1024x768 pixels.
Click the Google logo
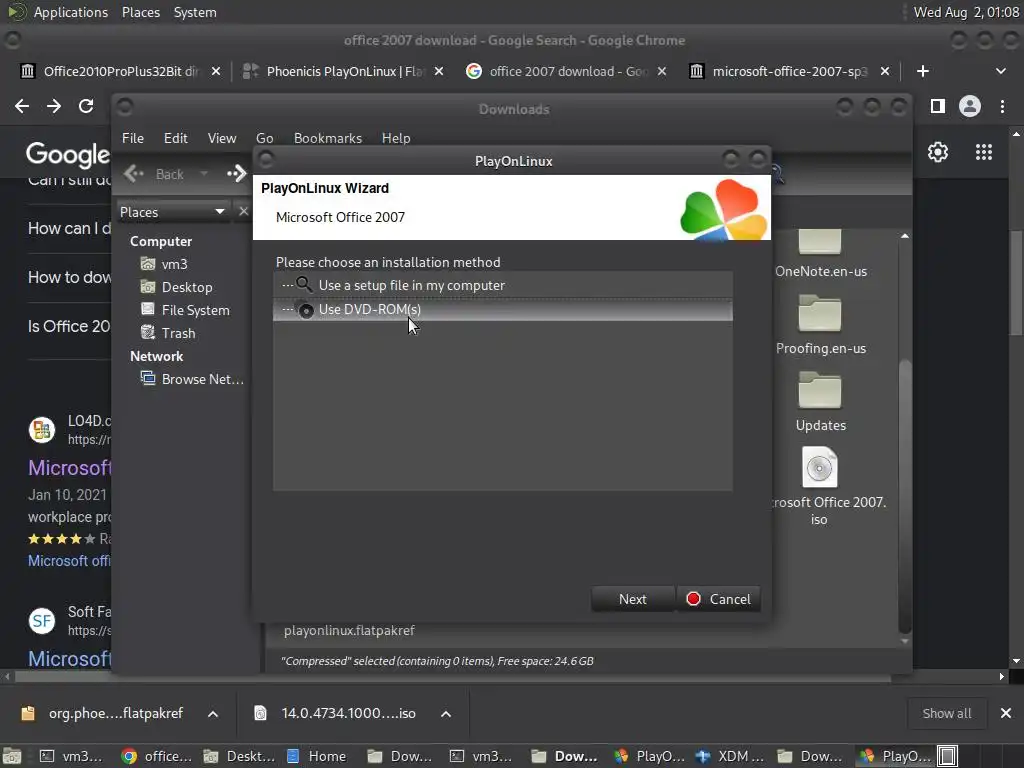tap(68, 154)
